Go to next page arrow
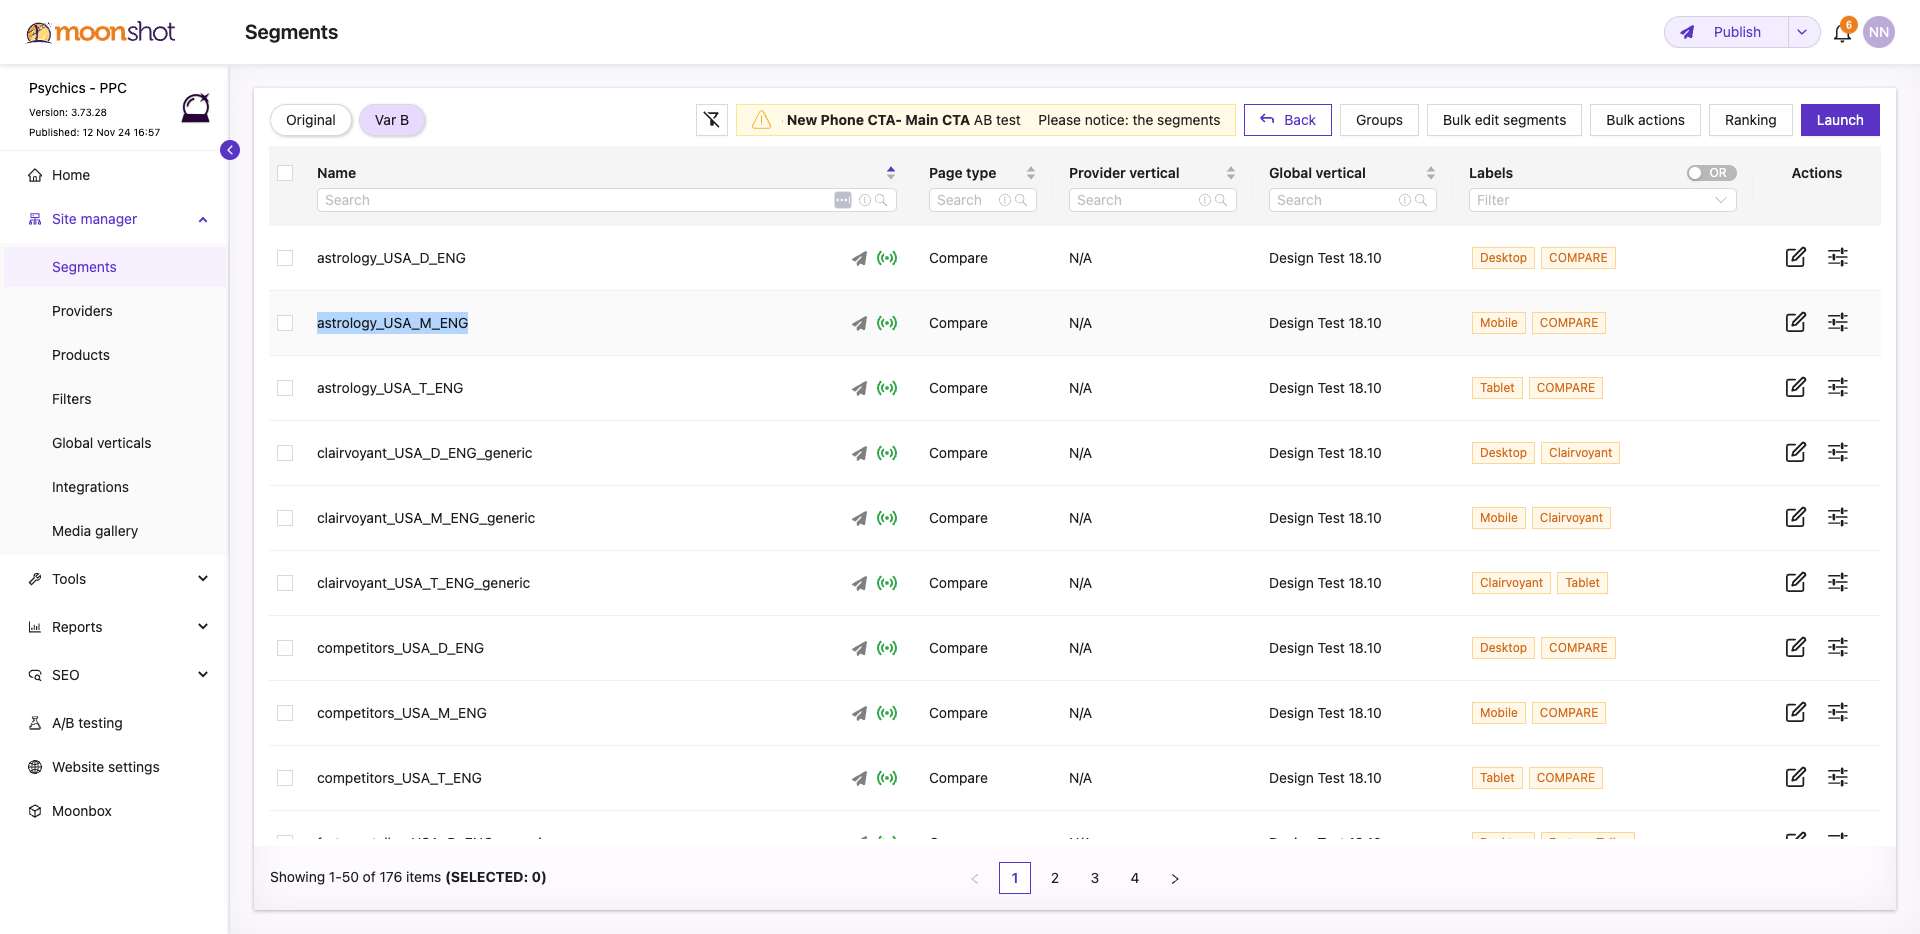This screenshot has width=1920, height=934. (1175, 878)
